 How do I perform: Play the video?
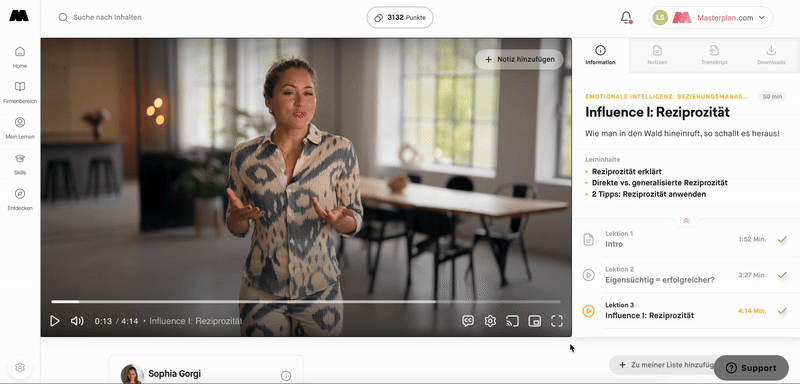tap(55, 321)
